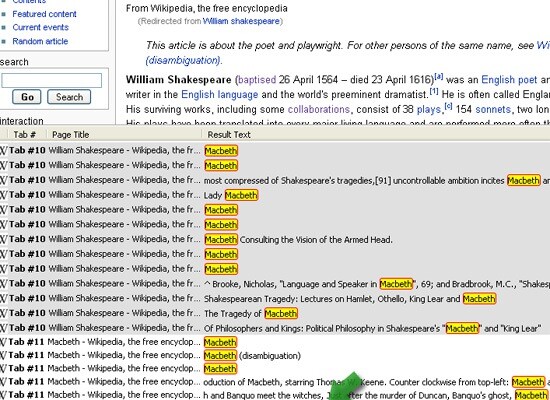The width and height of the screenshot is (550, 400).
Task: Open the English poet link
Action: pyautogui.click(x=509, y=80)
